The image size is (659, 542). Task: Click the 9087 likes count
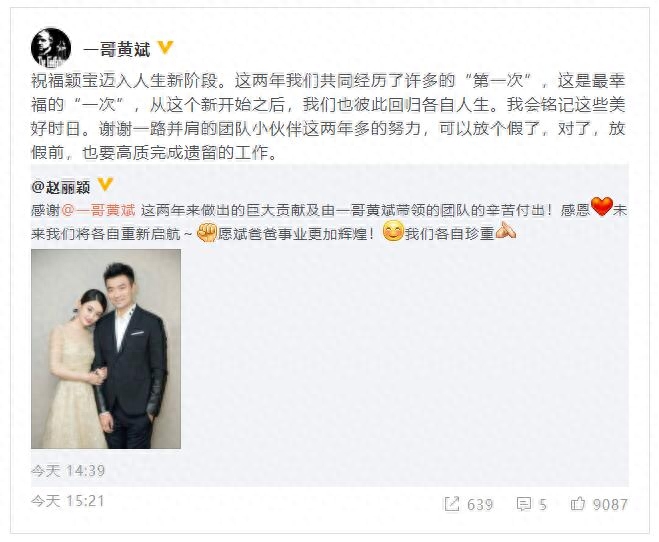[x=610, y=504]
